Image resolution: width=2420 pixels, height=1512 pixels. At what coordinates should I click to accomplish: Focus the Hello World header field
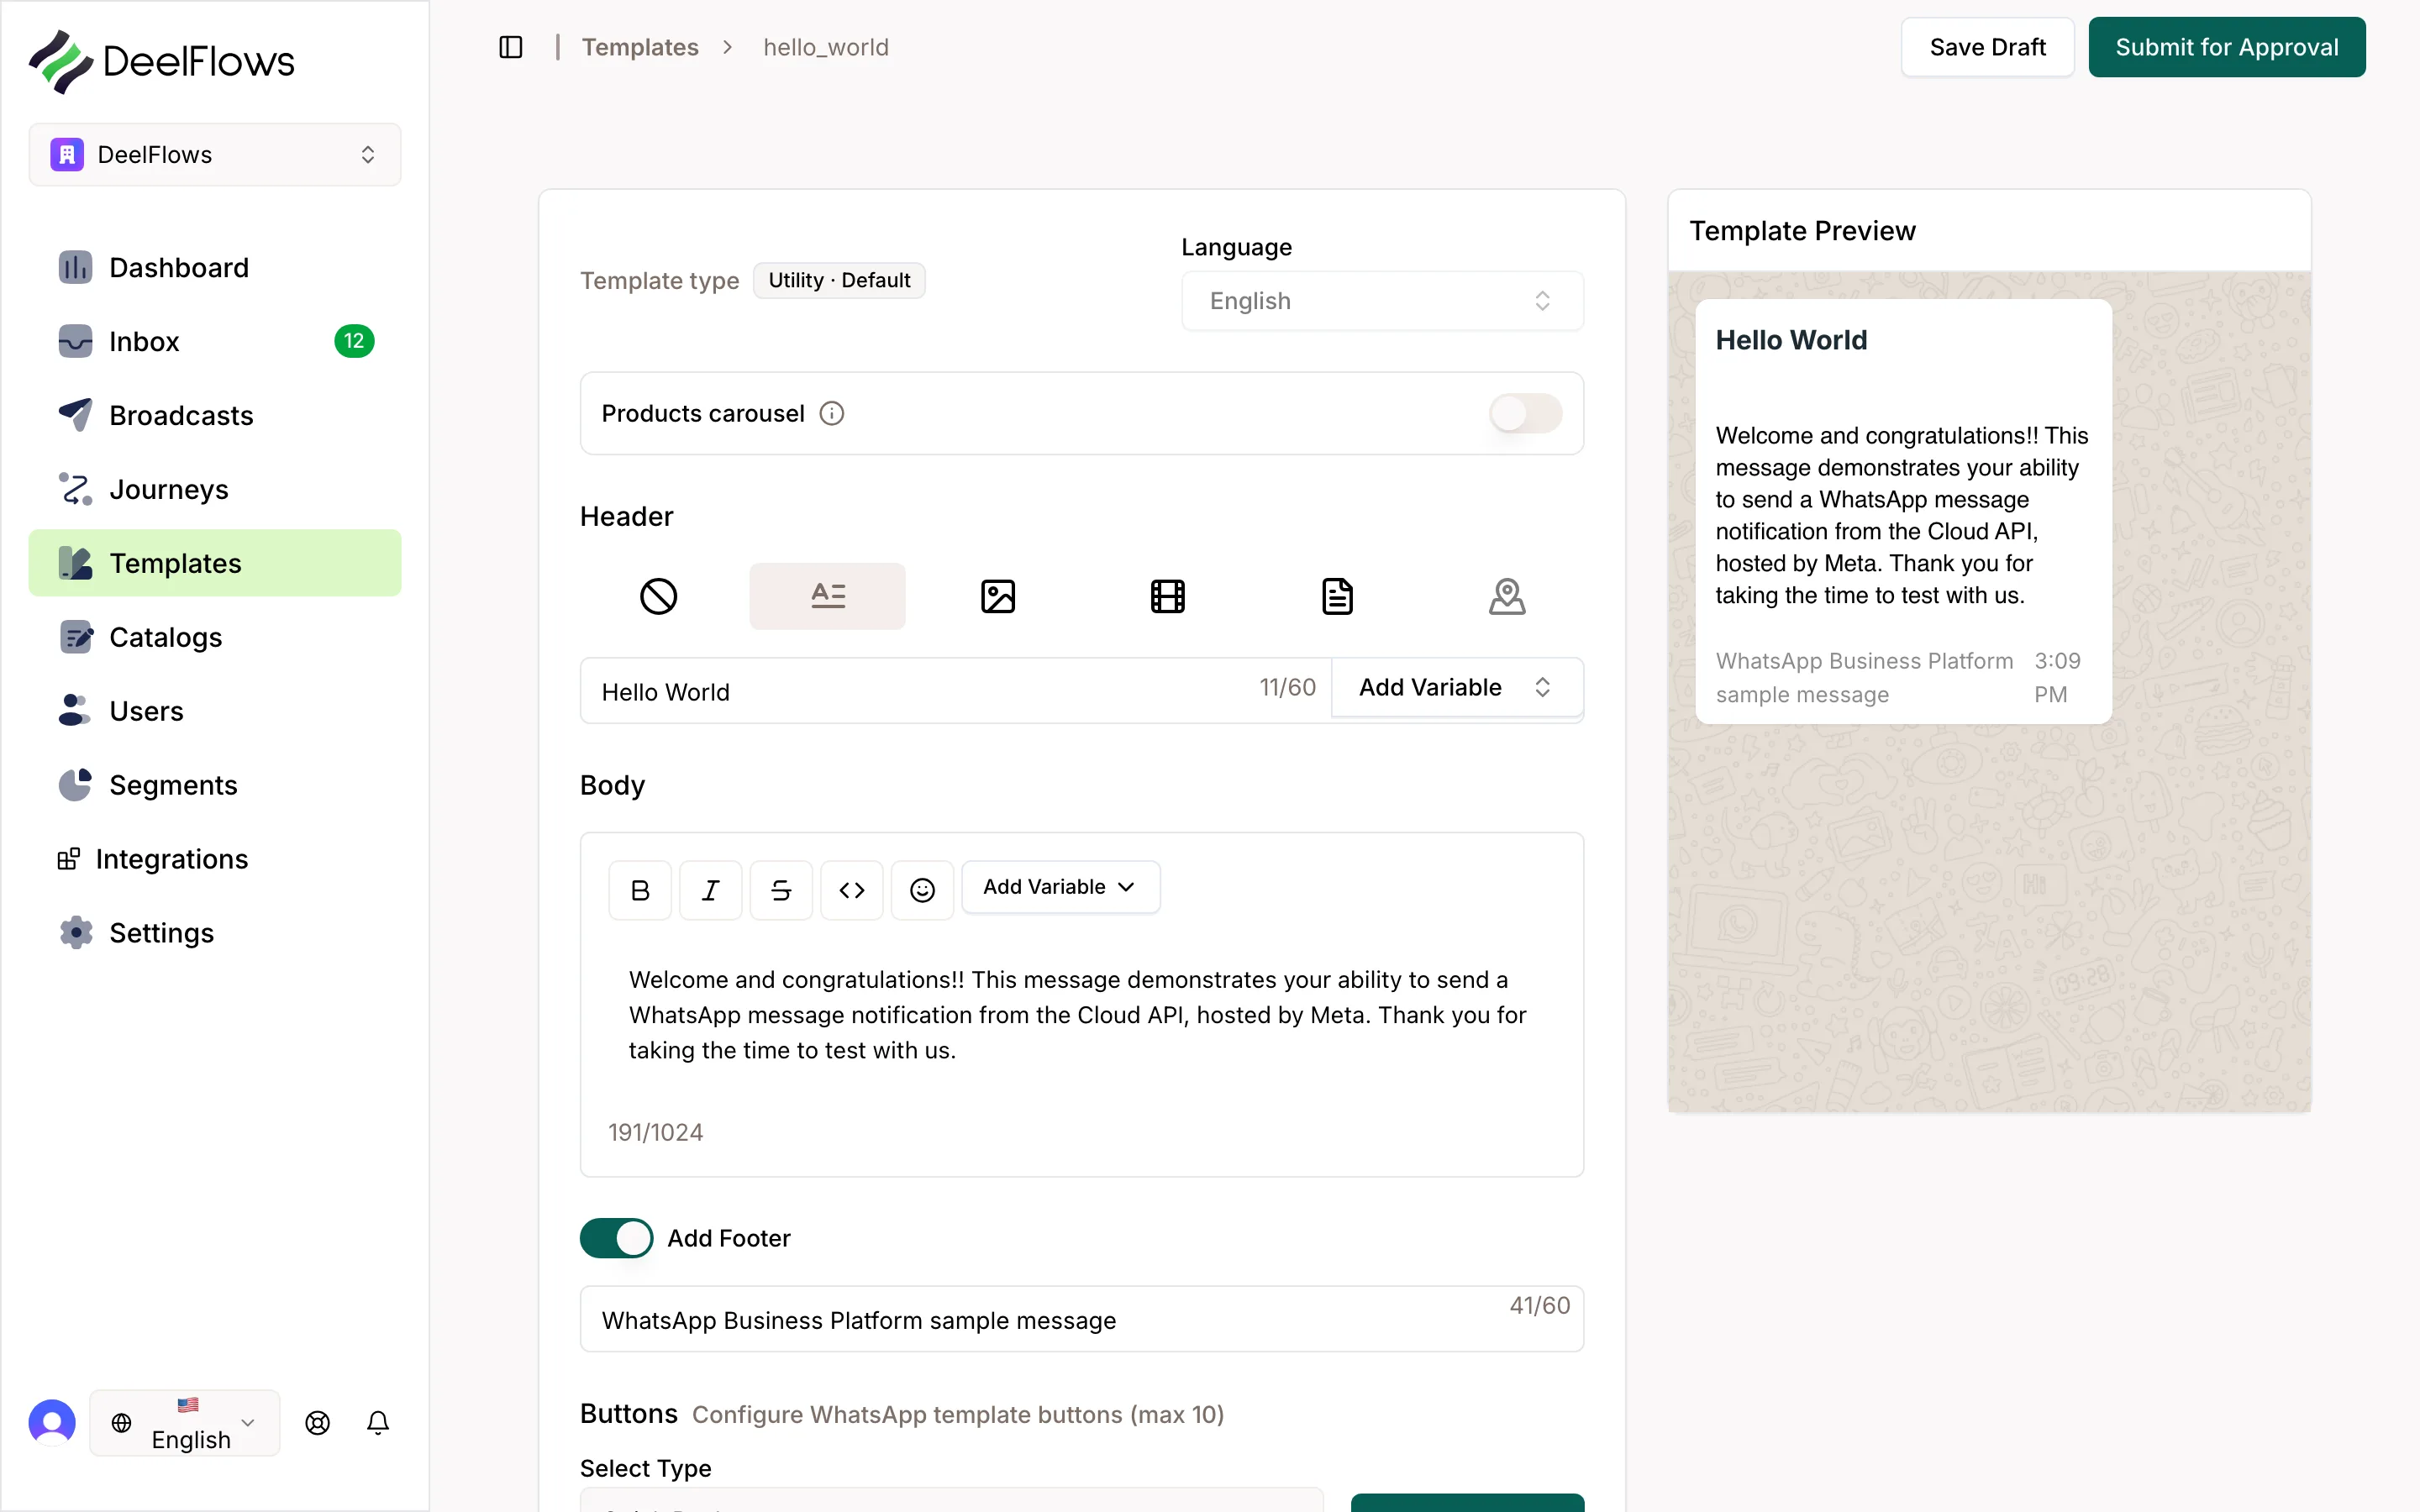[x=955, y=691]
